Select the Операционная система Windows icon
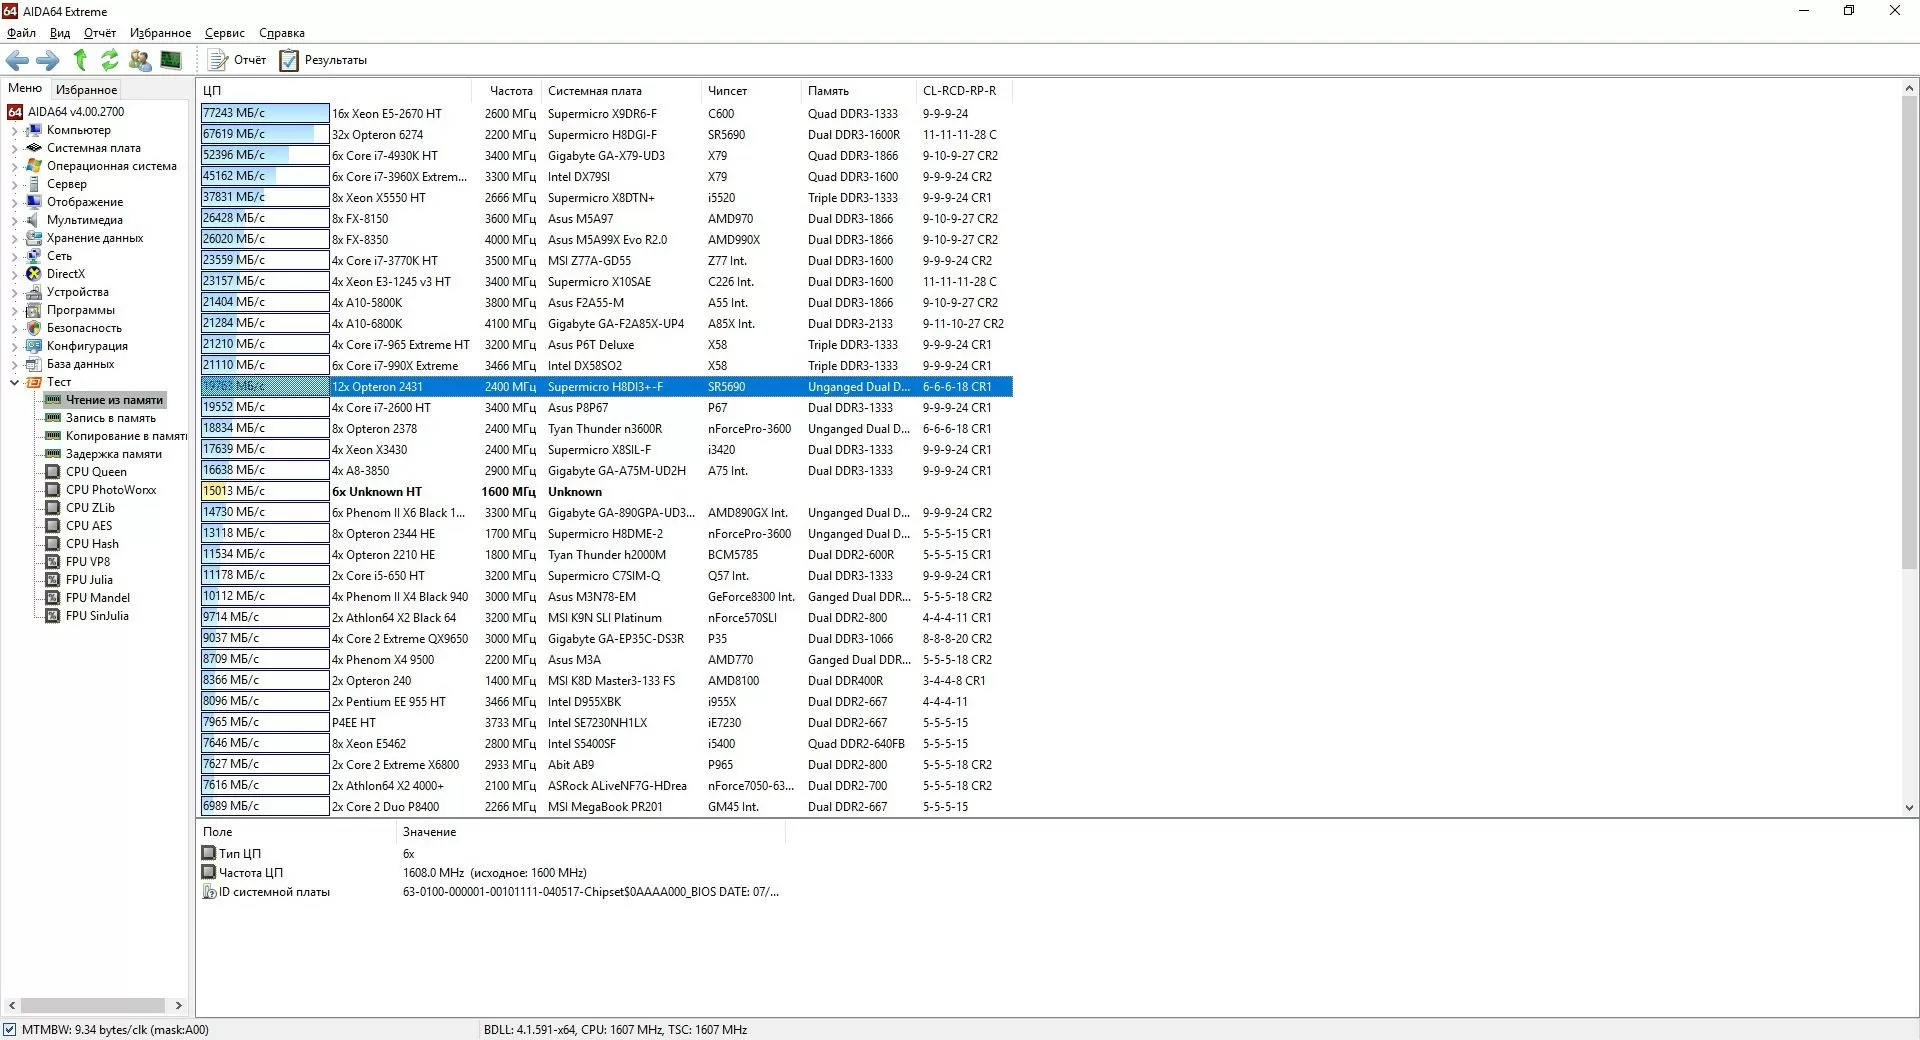The image size is (1920, 1040). click(34, 166)
